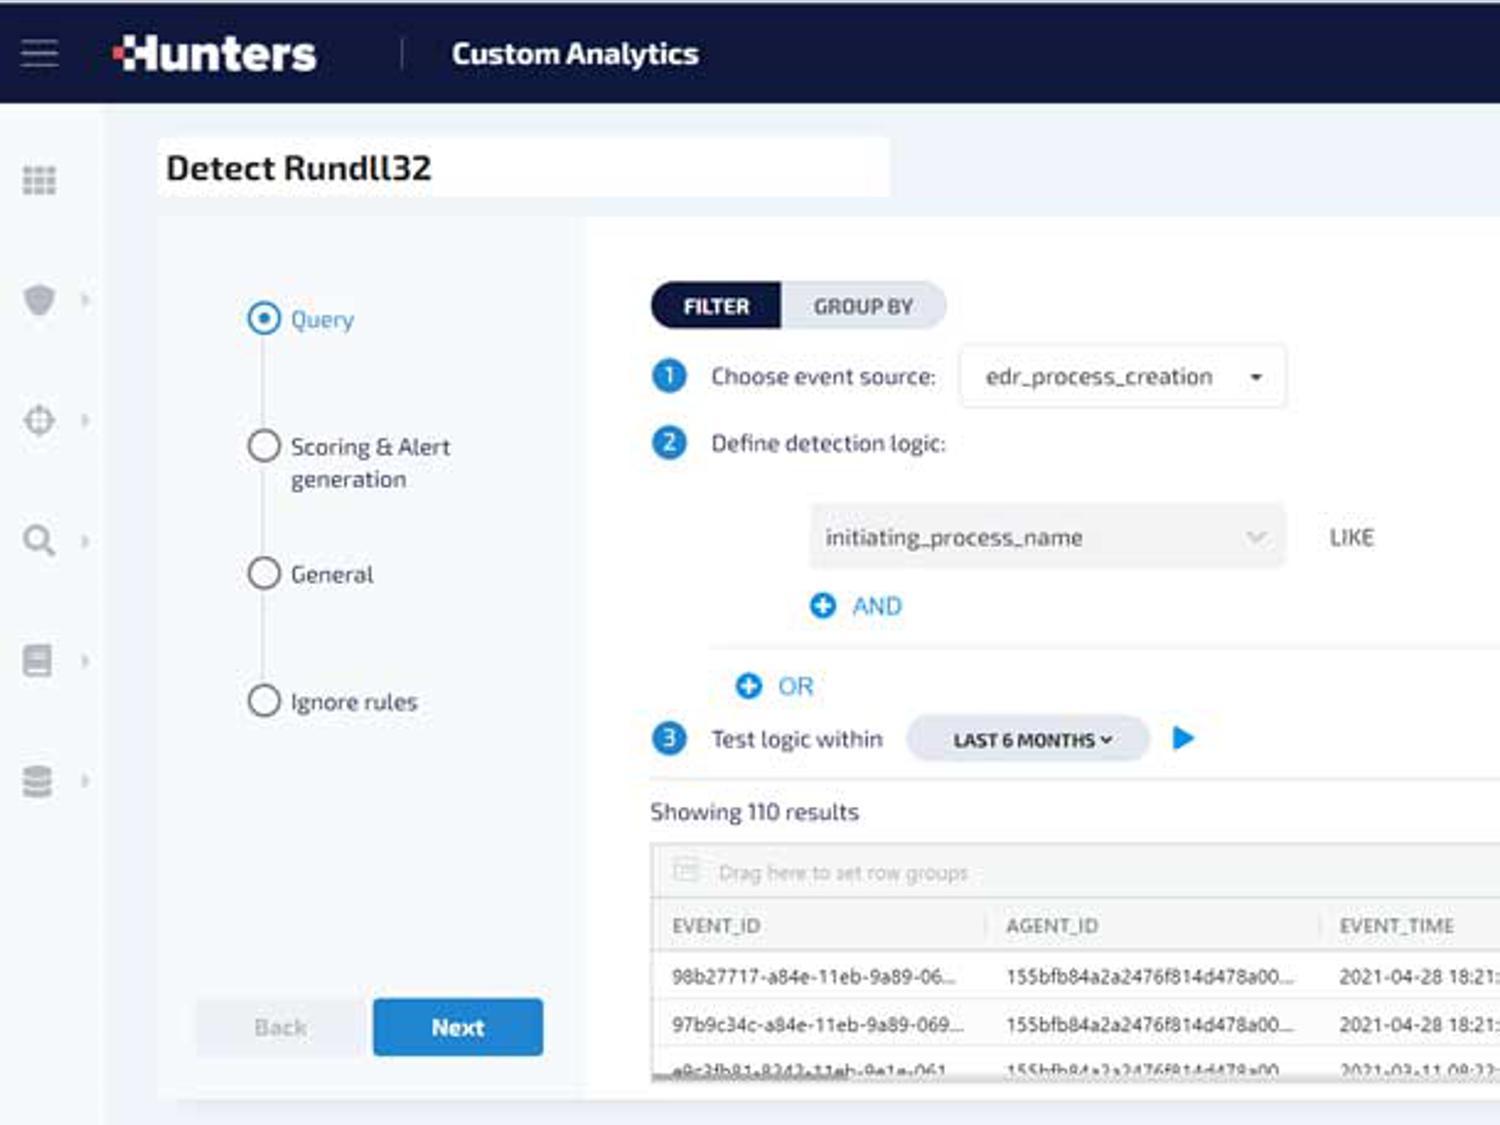
Task: Expand the database sidebar submenu chevron
Action: (85, 781)
